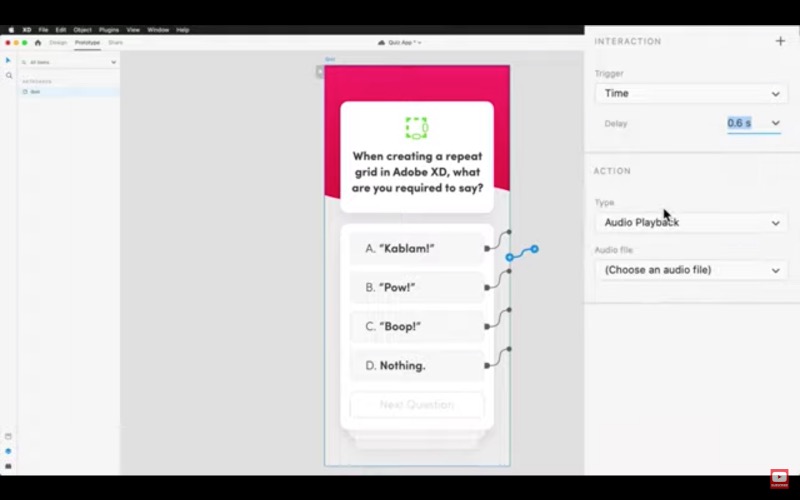Open the Trigger dropdown showing Time

tap(691, 93)
